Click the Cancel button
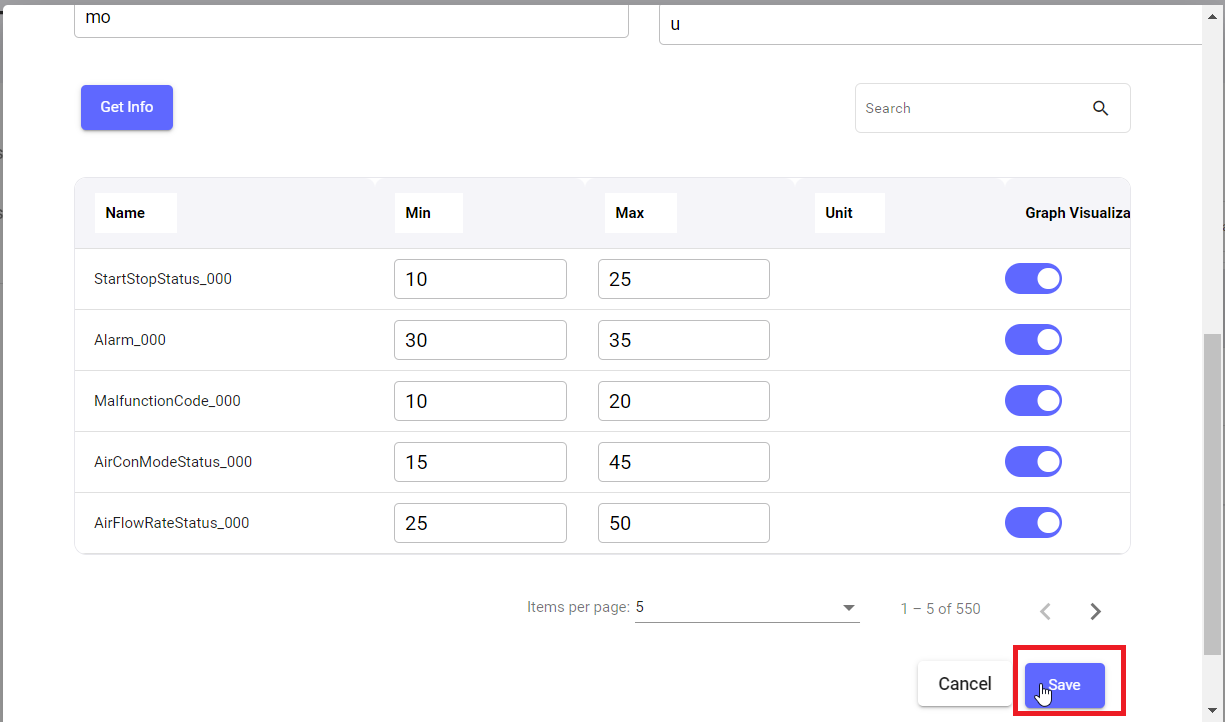Viewport: 1225px width, 722px height. 965,684
